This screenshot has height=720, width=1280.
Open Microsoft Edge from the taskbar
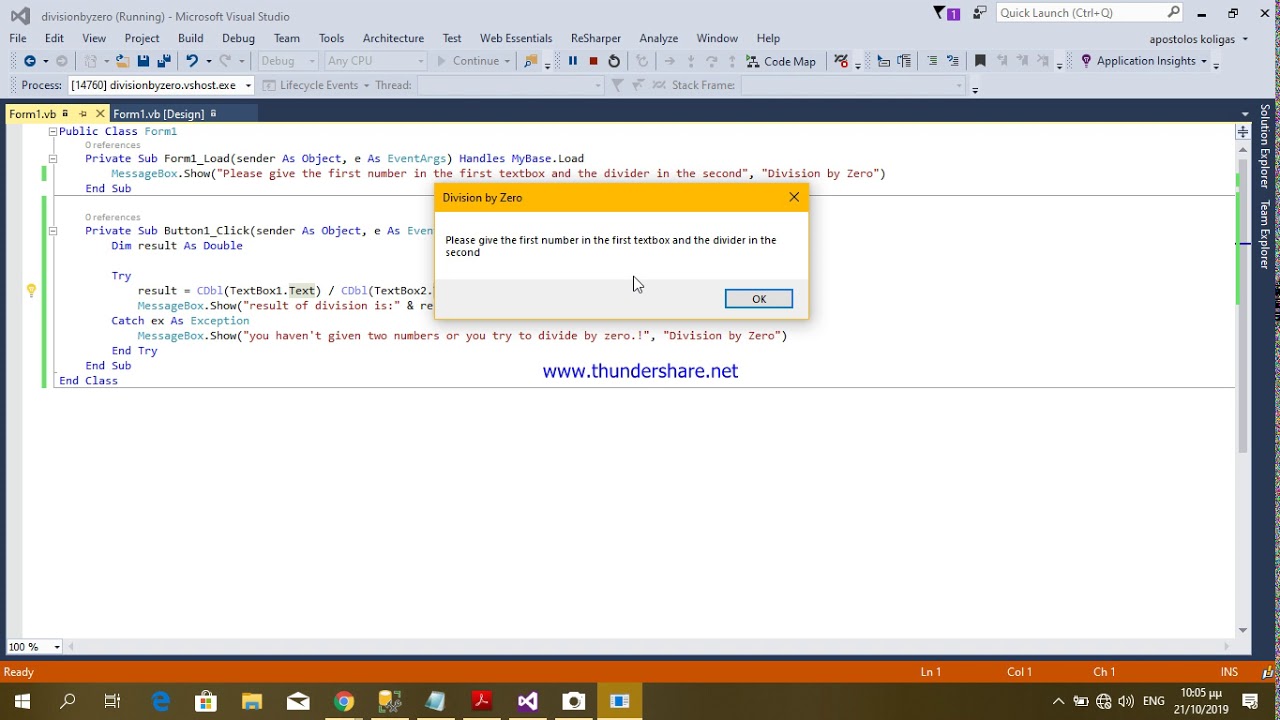pos(160,701)
